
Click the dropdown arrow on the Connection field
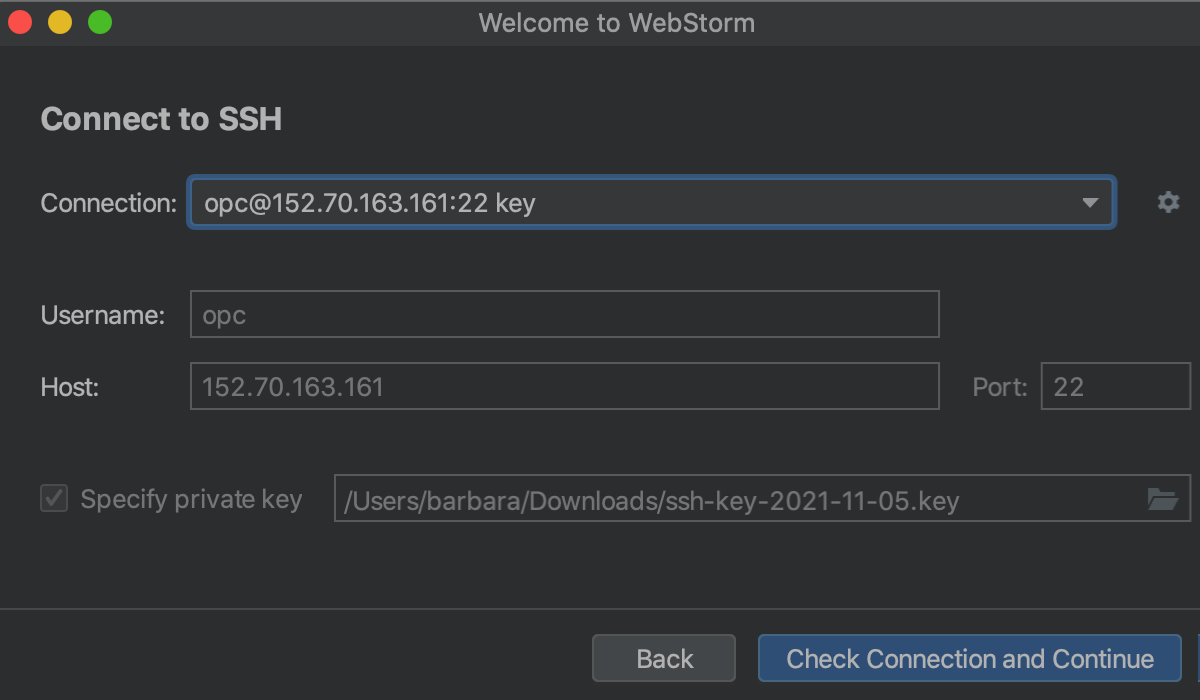(x=1091, y=202)
